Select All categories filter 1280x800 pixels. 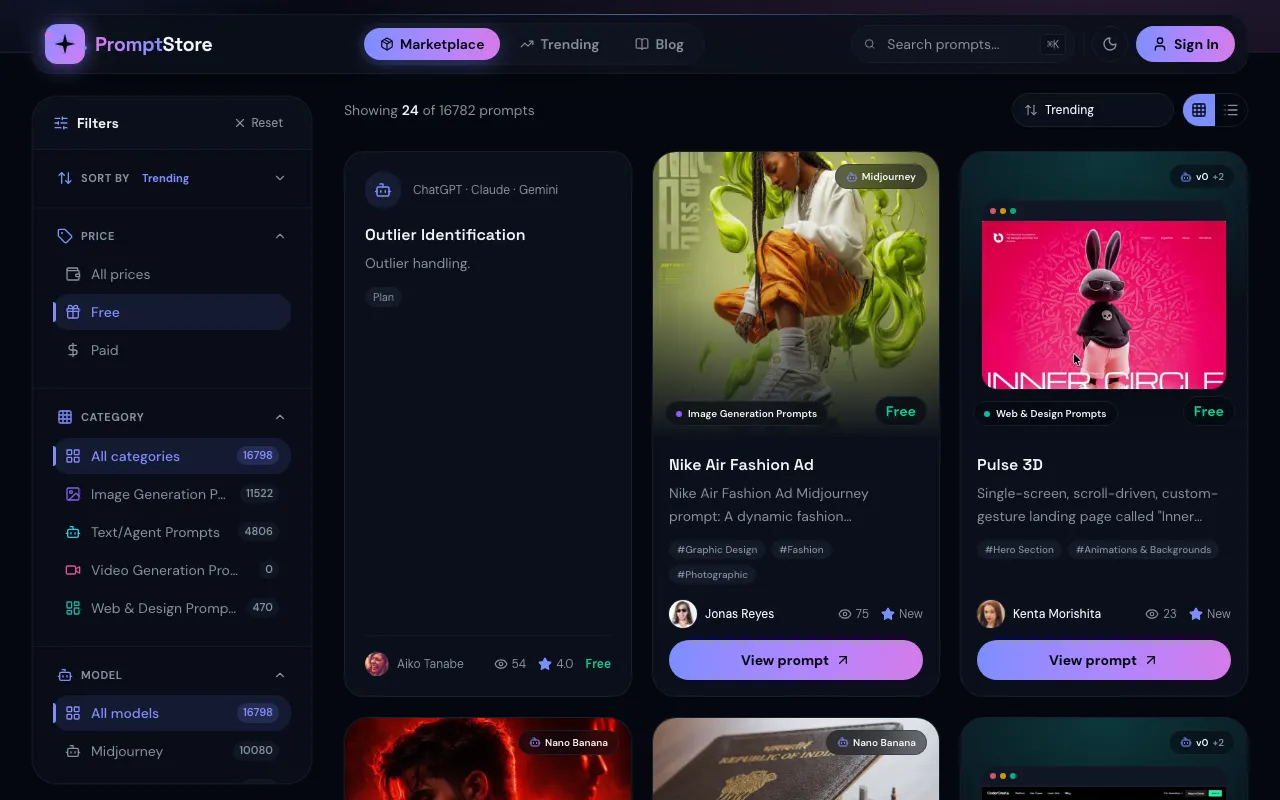(172, 456)
